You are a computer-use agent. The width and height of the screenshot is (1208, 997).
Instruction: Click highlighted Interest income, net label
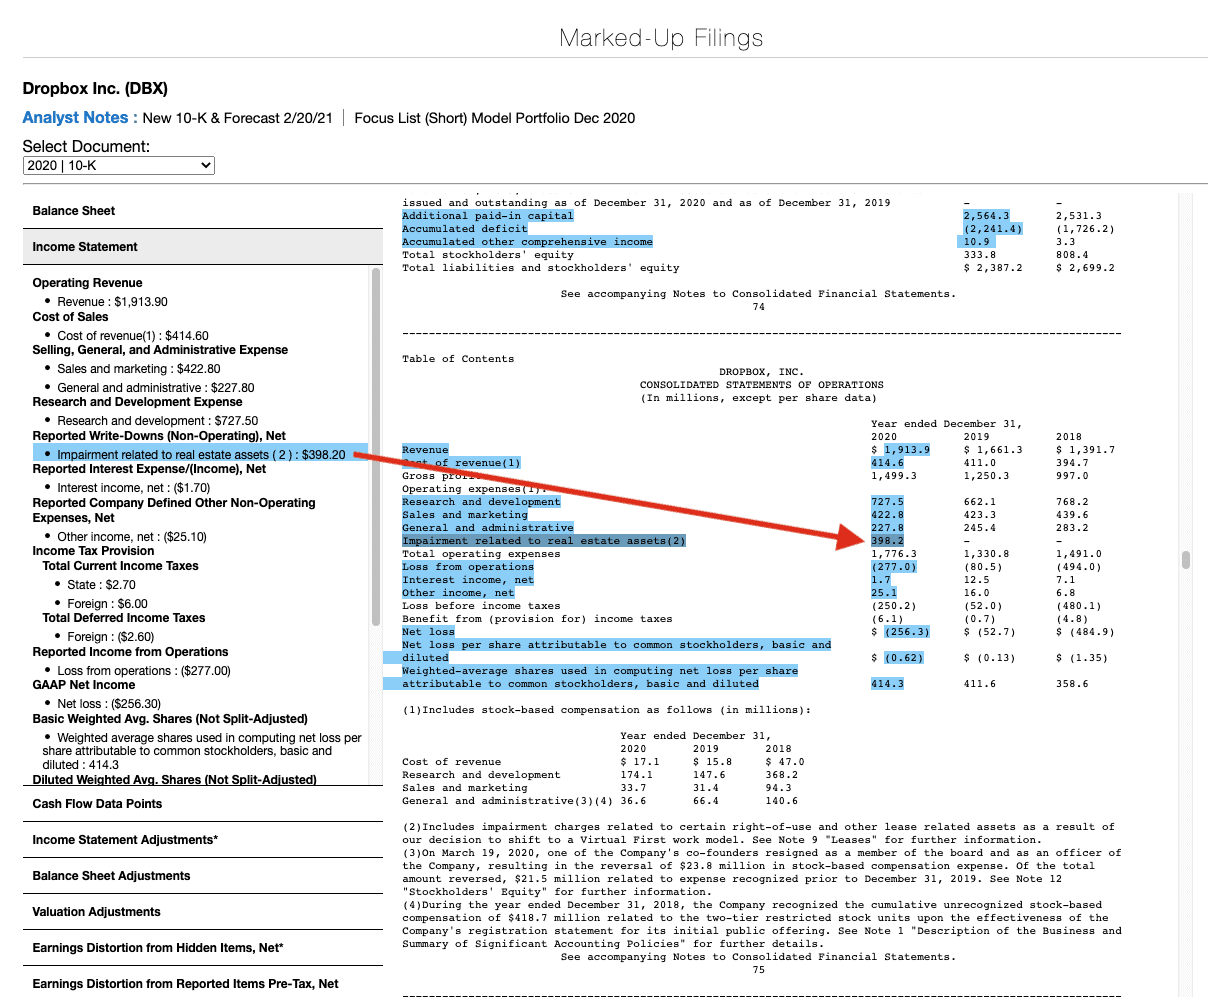tap(468, 580)
